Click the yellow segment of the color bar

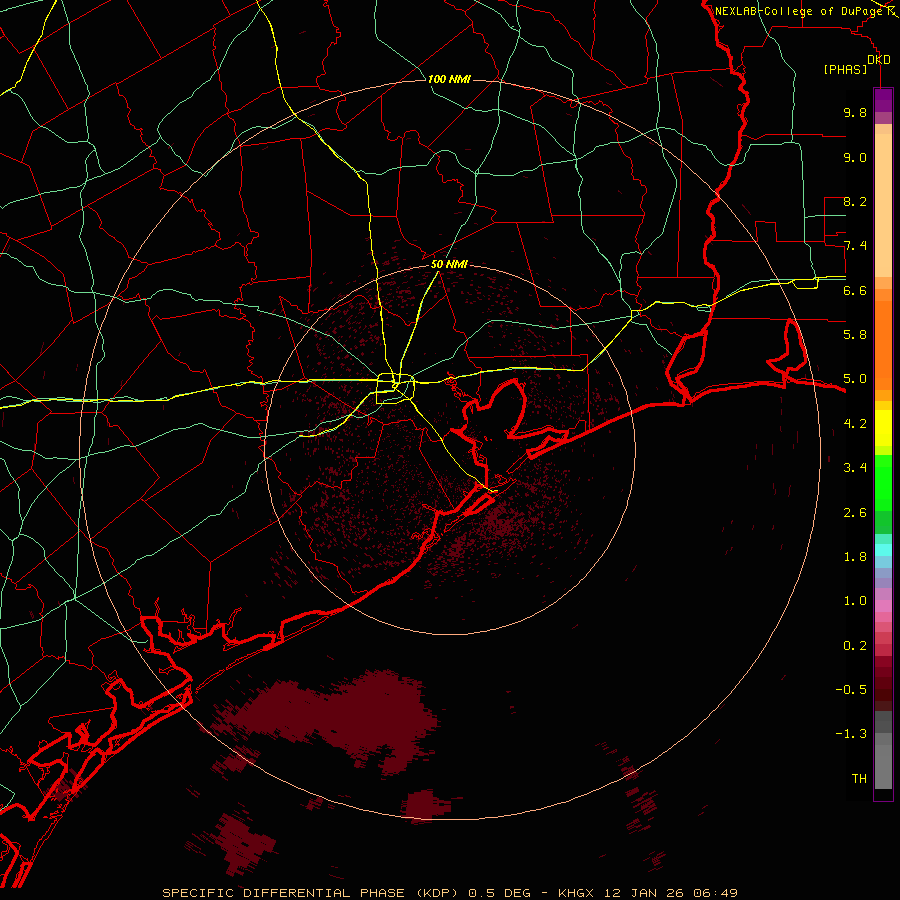pos(883,428)
